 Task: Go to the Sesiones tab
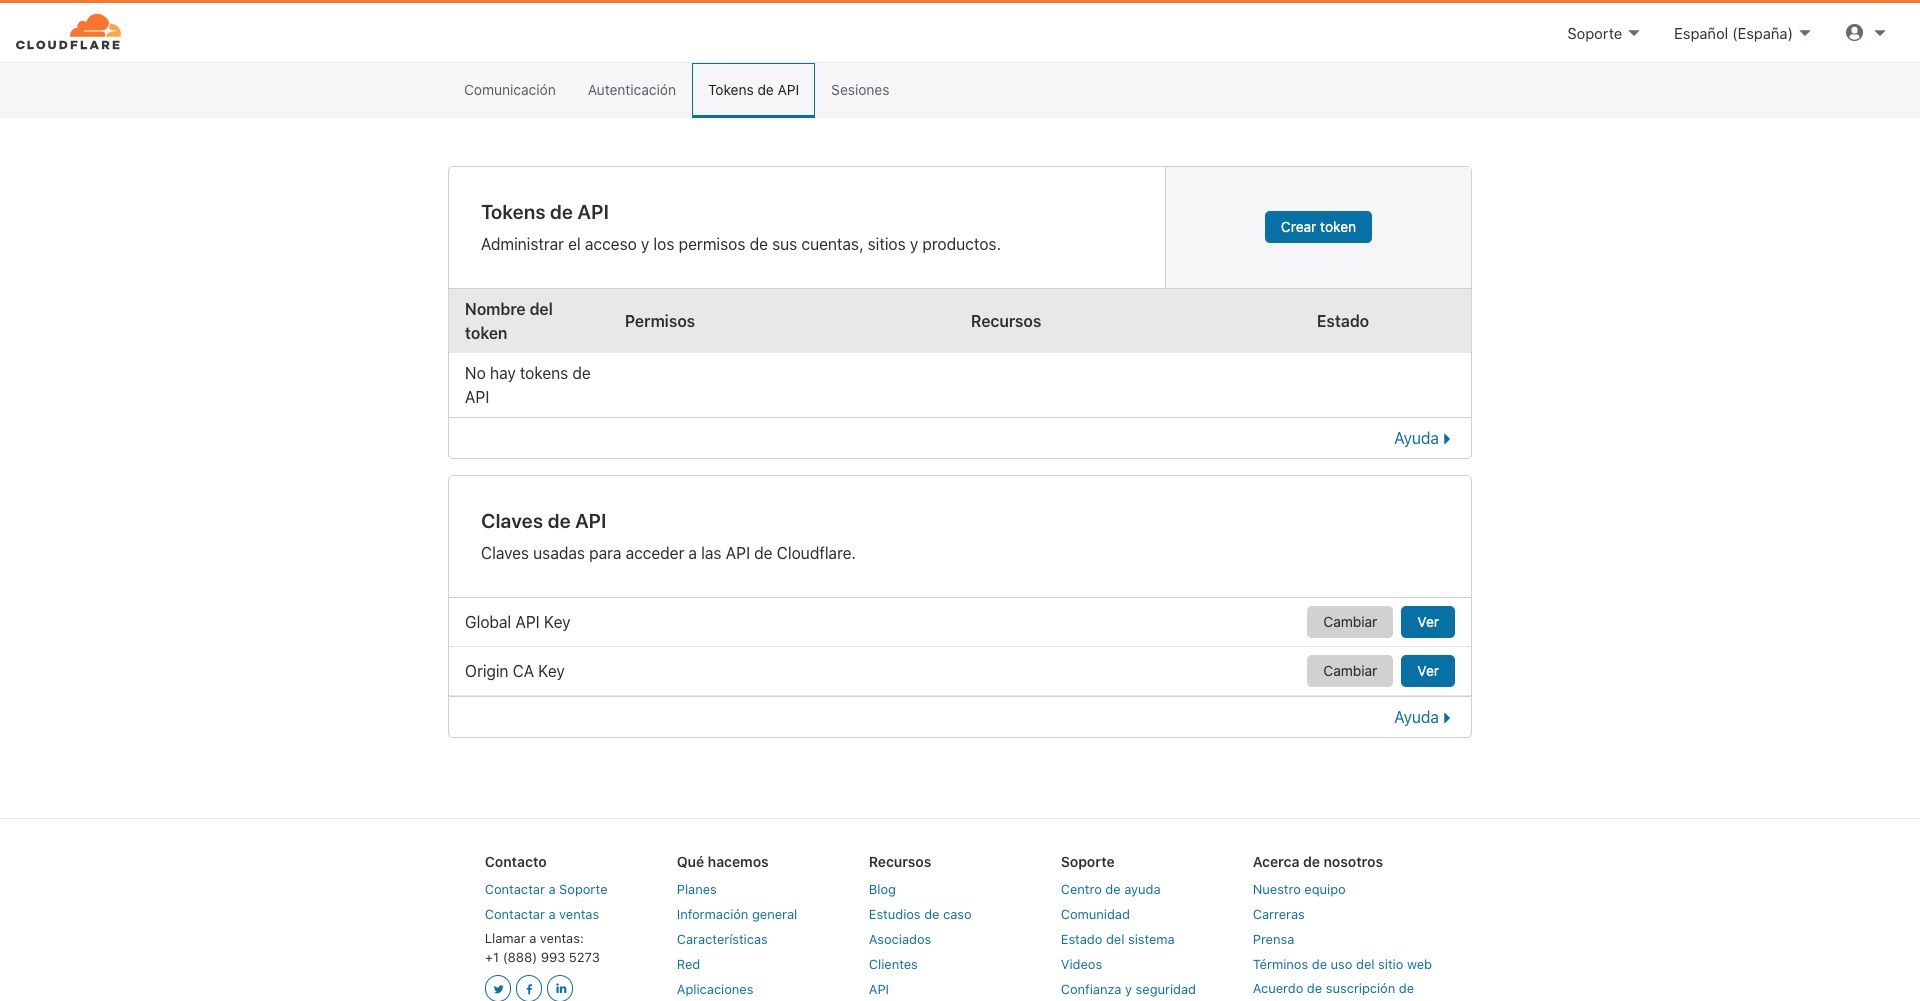point(860,90)
